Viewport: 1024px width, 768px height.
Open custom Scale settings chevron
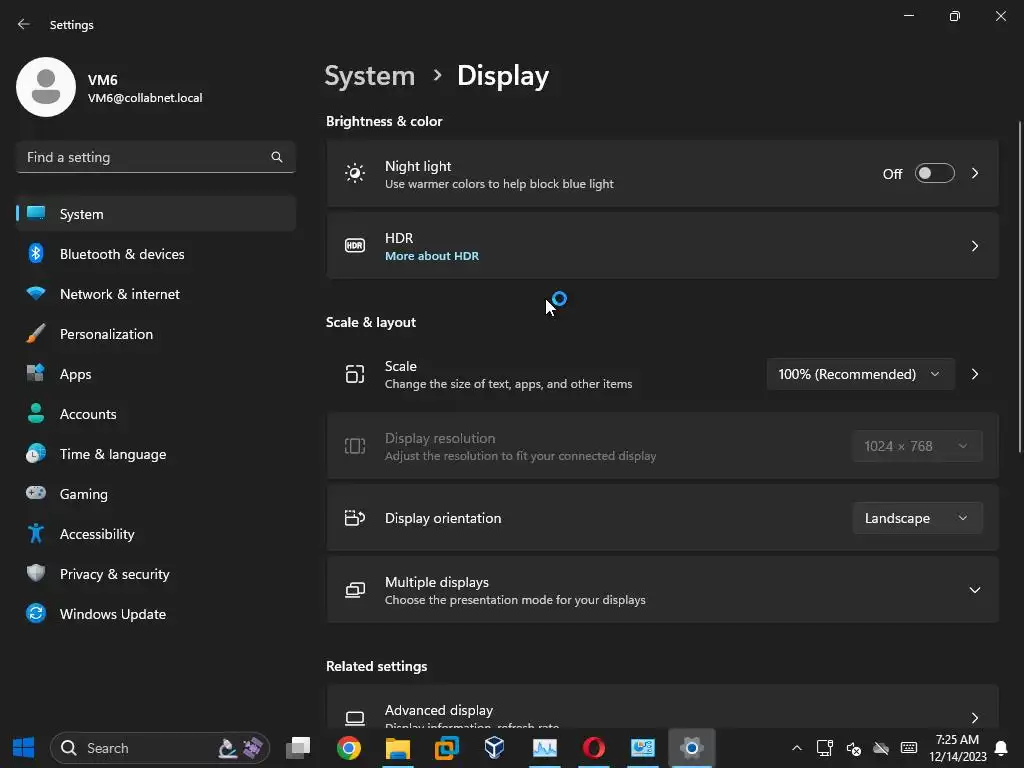(974, 374)
